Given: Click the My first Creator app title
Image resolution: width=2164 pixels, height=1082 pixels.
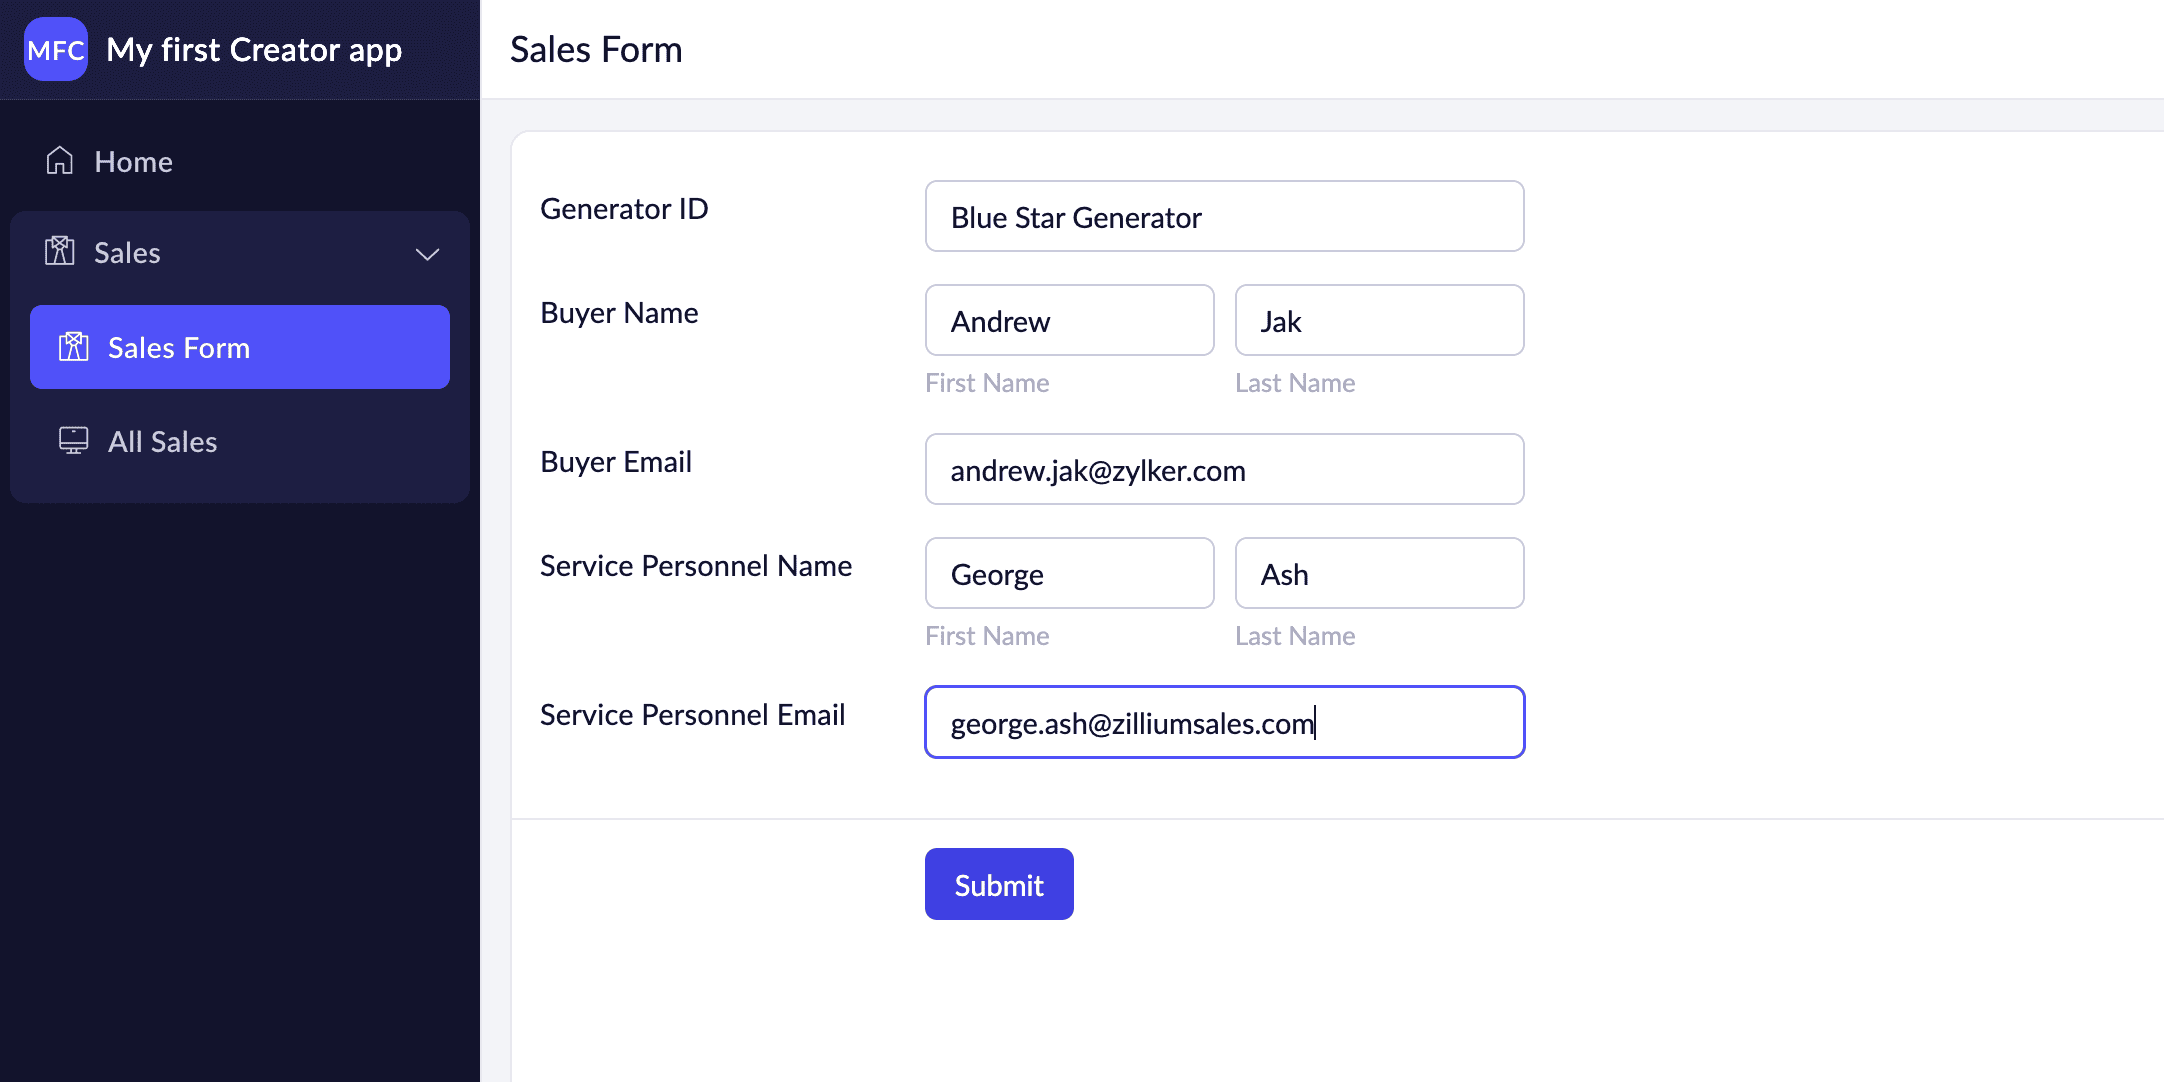Looking at the screenshot, I should 254,50.
